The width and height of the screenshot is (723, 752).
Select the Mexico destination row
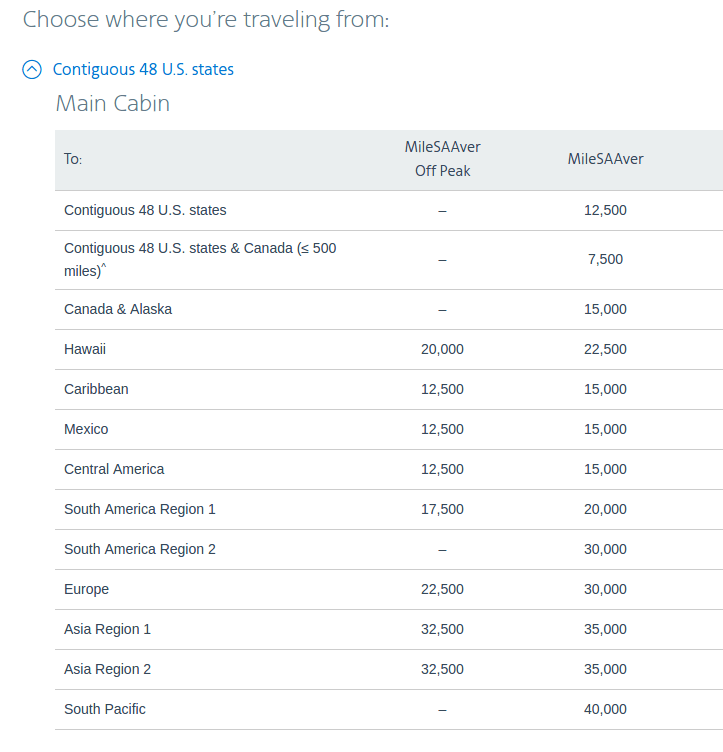[x=389, y=429]
